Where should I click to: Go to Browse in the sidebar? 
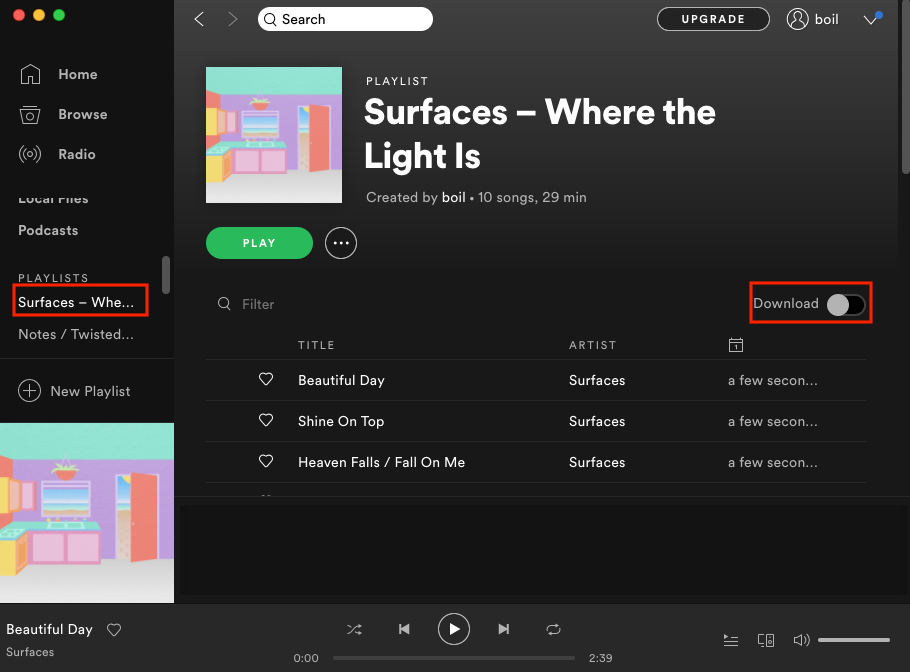(x=82, y=114)
